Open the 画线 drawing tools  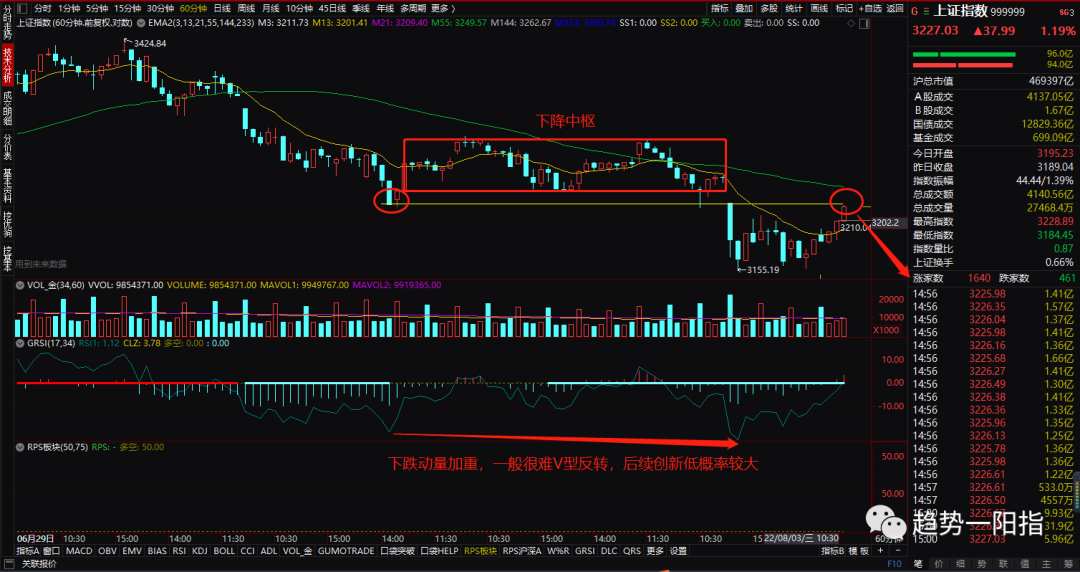coord(819,8)
